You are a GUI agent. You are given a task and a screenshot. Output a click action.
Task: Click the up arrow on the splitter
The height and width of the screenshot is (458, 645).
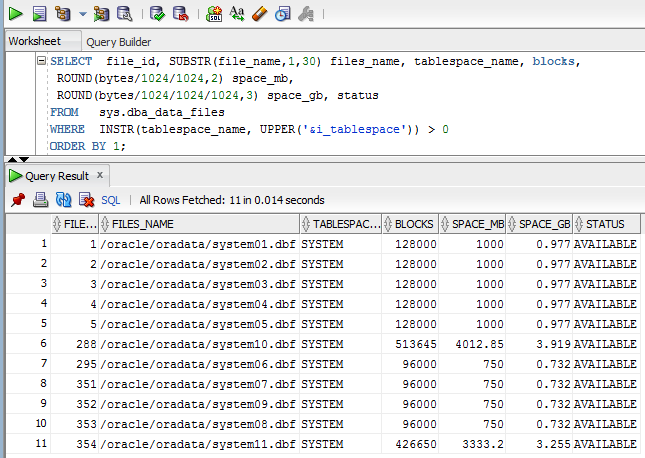click(12, 159)
